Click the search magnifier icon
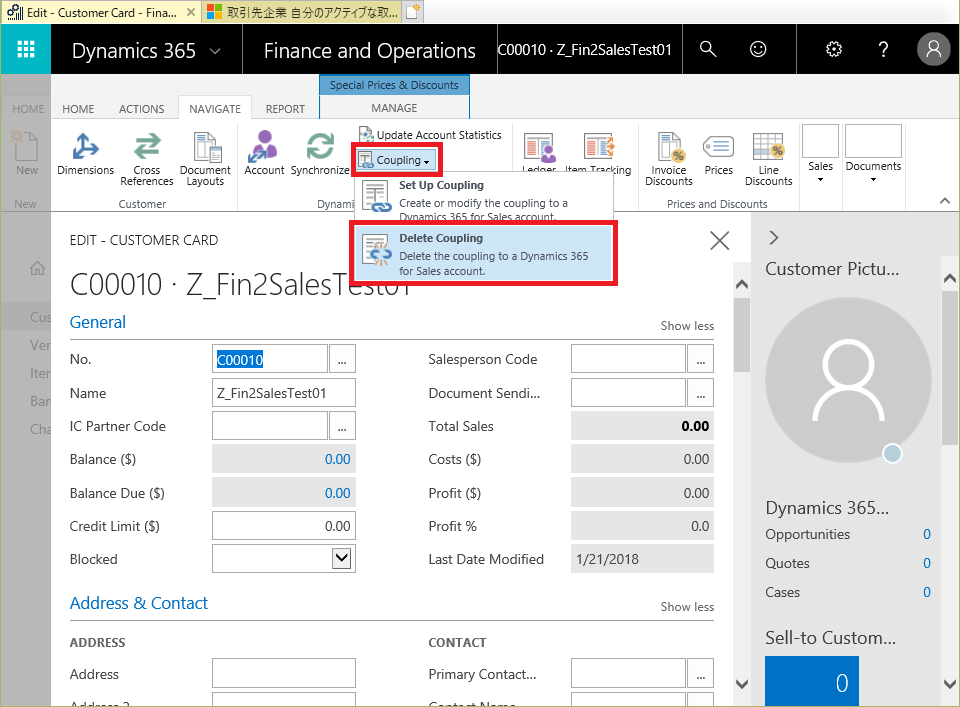This screenshot has height=707, width=960. click(x=708, y=49)
